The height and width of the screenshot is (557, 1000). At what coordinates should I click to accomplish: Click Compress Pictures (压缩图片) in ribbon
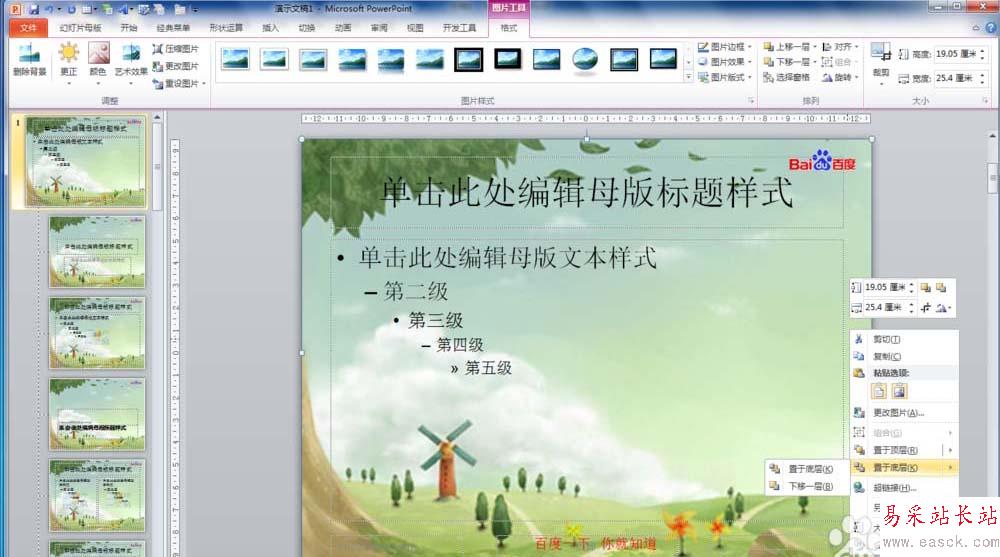tap(175, 49)
